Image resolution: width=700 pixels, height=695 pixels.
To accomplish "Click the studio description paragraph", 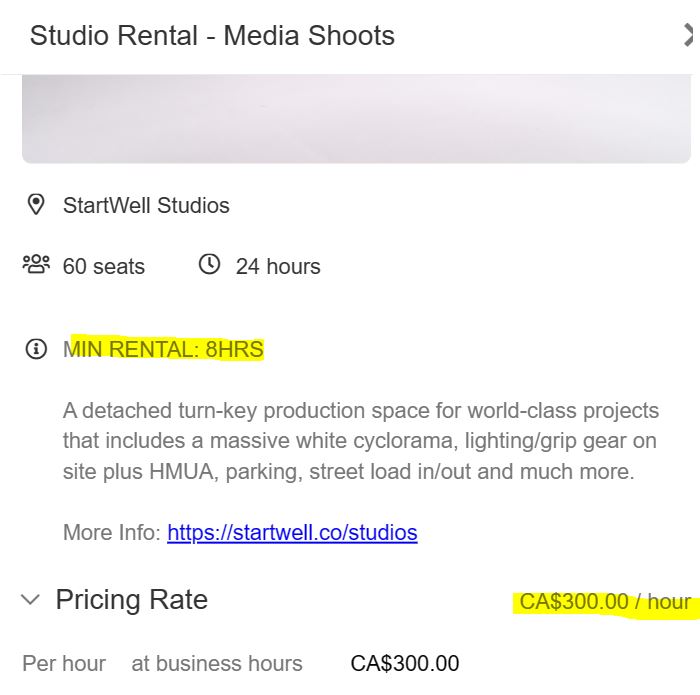I will point(360,441).
